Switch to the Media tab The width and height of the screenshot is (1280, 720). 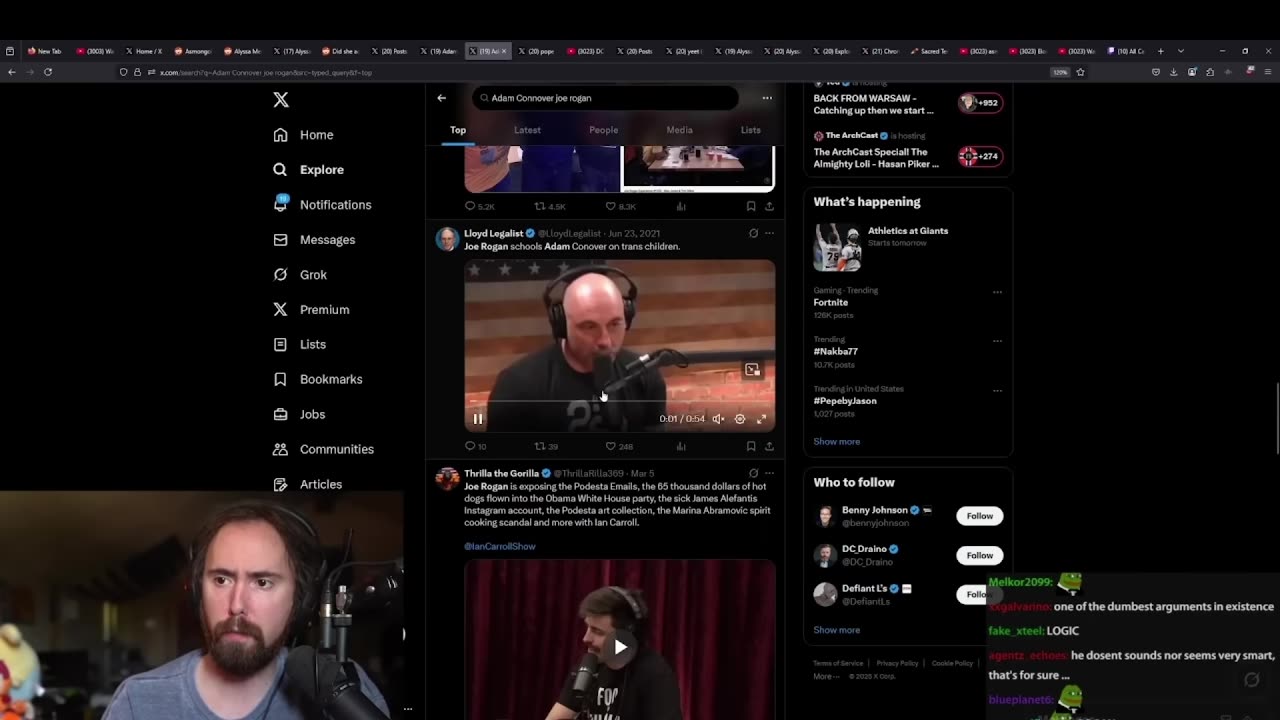[679, 130]
